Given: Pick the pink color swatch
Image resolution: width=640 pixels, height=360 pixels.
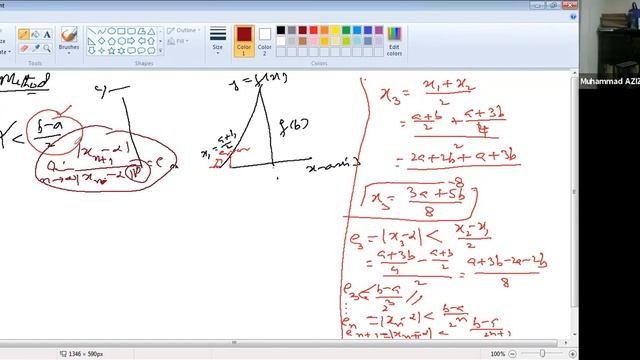Looking at the screenshot, I should point(313,41).
